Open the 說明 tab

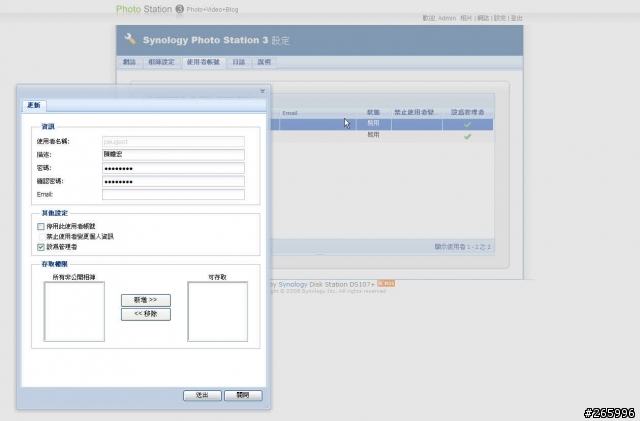coord(264,62)
